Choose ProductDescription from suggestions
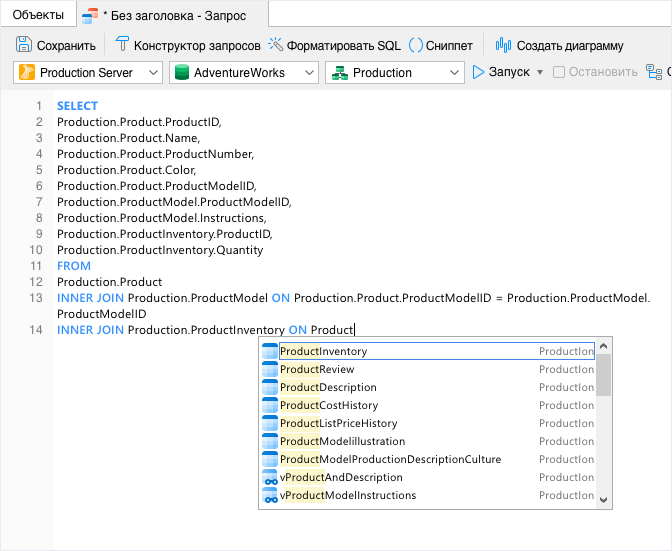This screenshot has width=672, height=551. tap(437, 387)
